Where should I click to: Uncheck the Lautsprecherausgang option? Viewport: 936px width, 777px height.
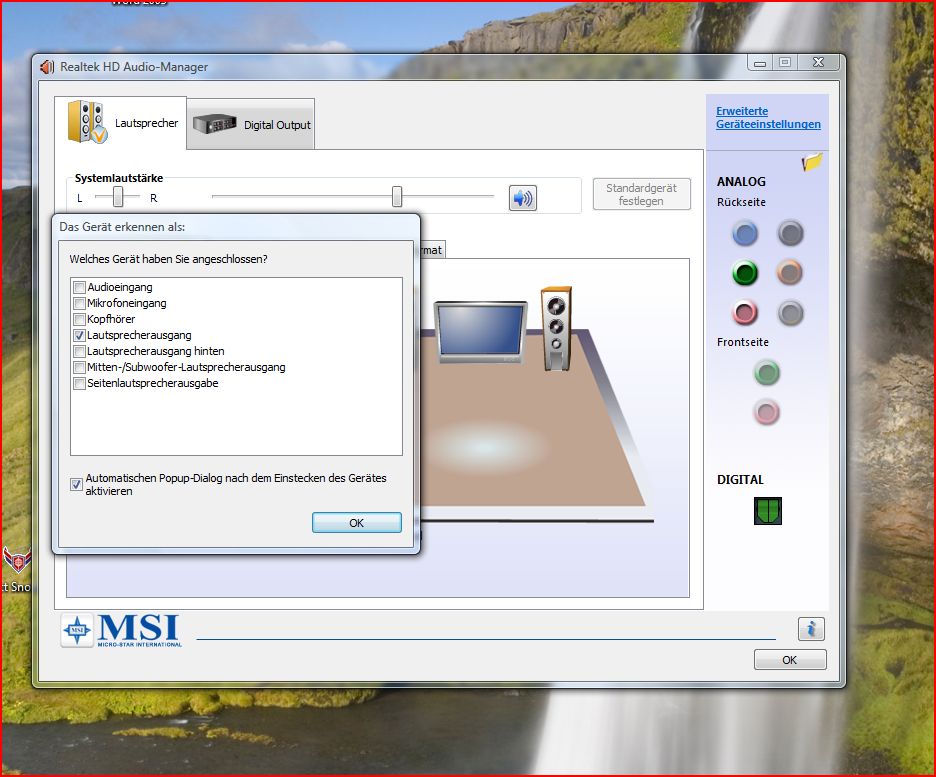pos(79,335)
